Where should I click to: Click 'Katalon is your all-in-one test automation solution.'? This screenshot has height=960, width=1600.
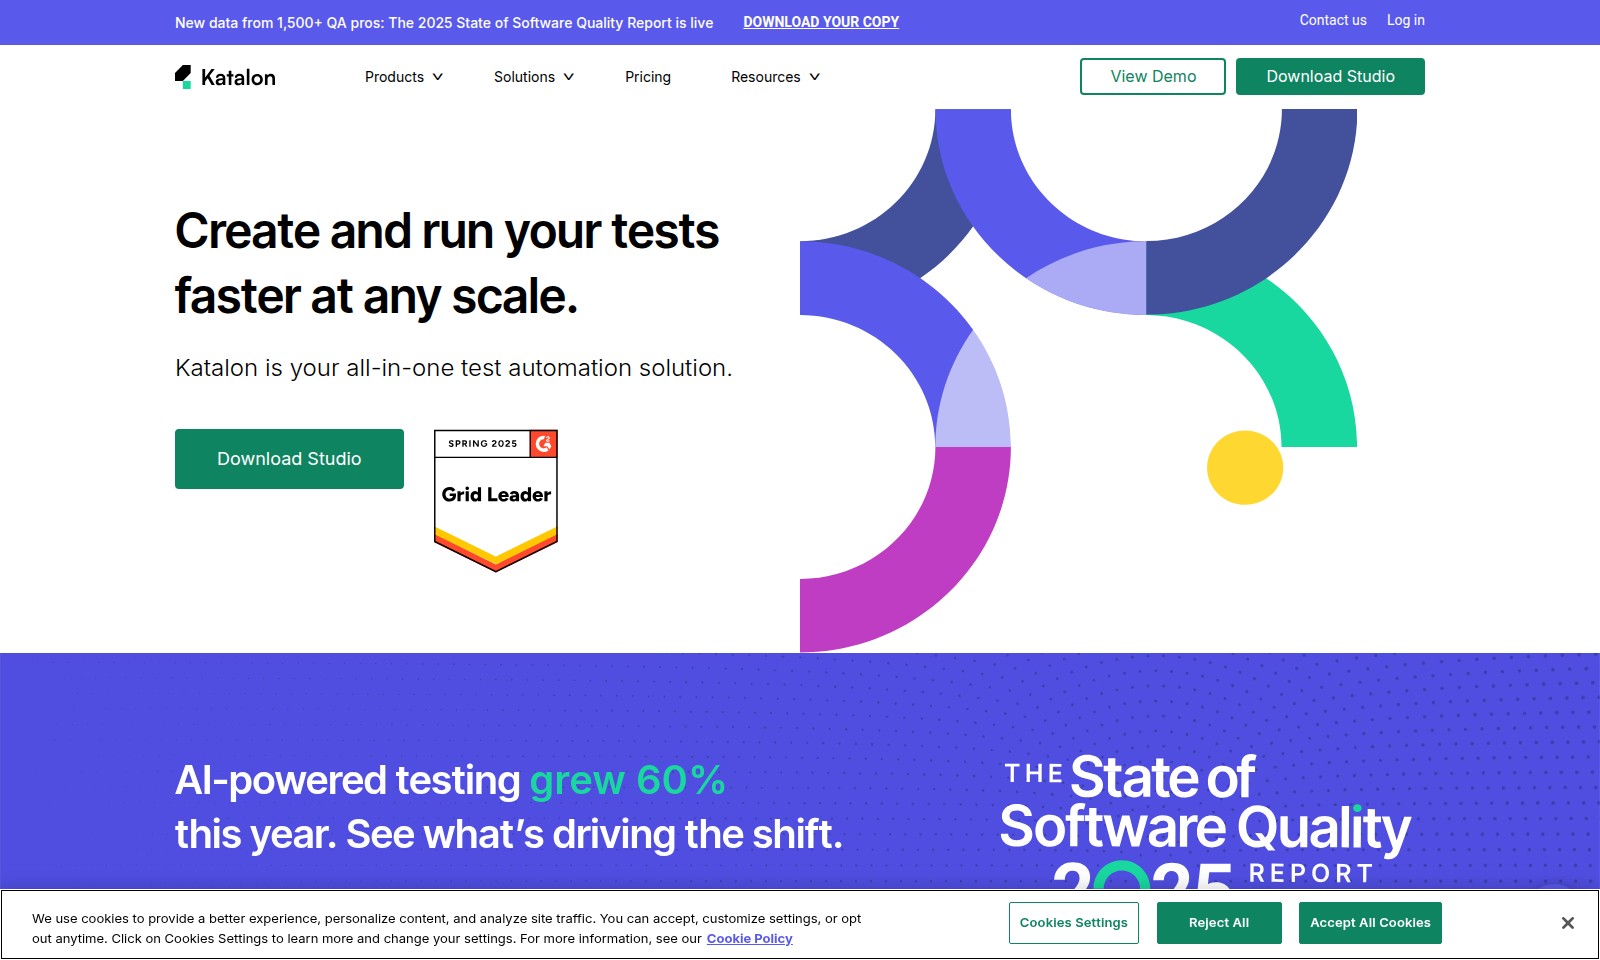pyautogui.click(x=454, y=368)
